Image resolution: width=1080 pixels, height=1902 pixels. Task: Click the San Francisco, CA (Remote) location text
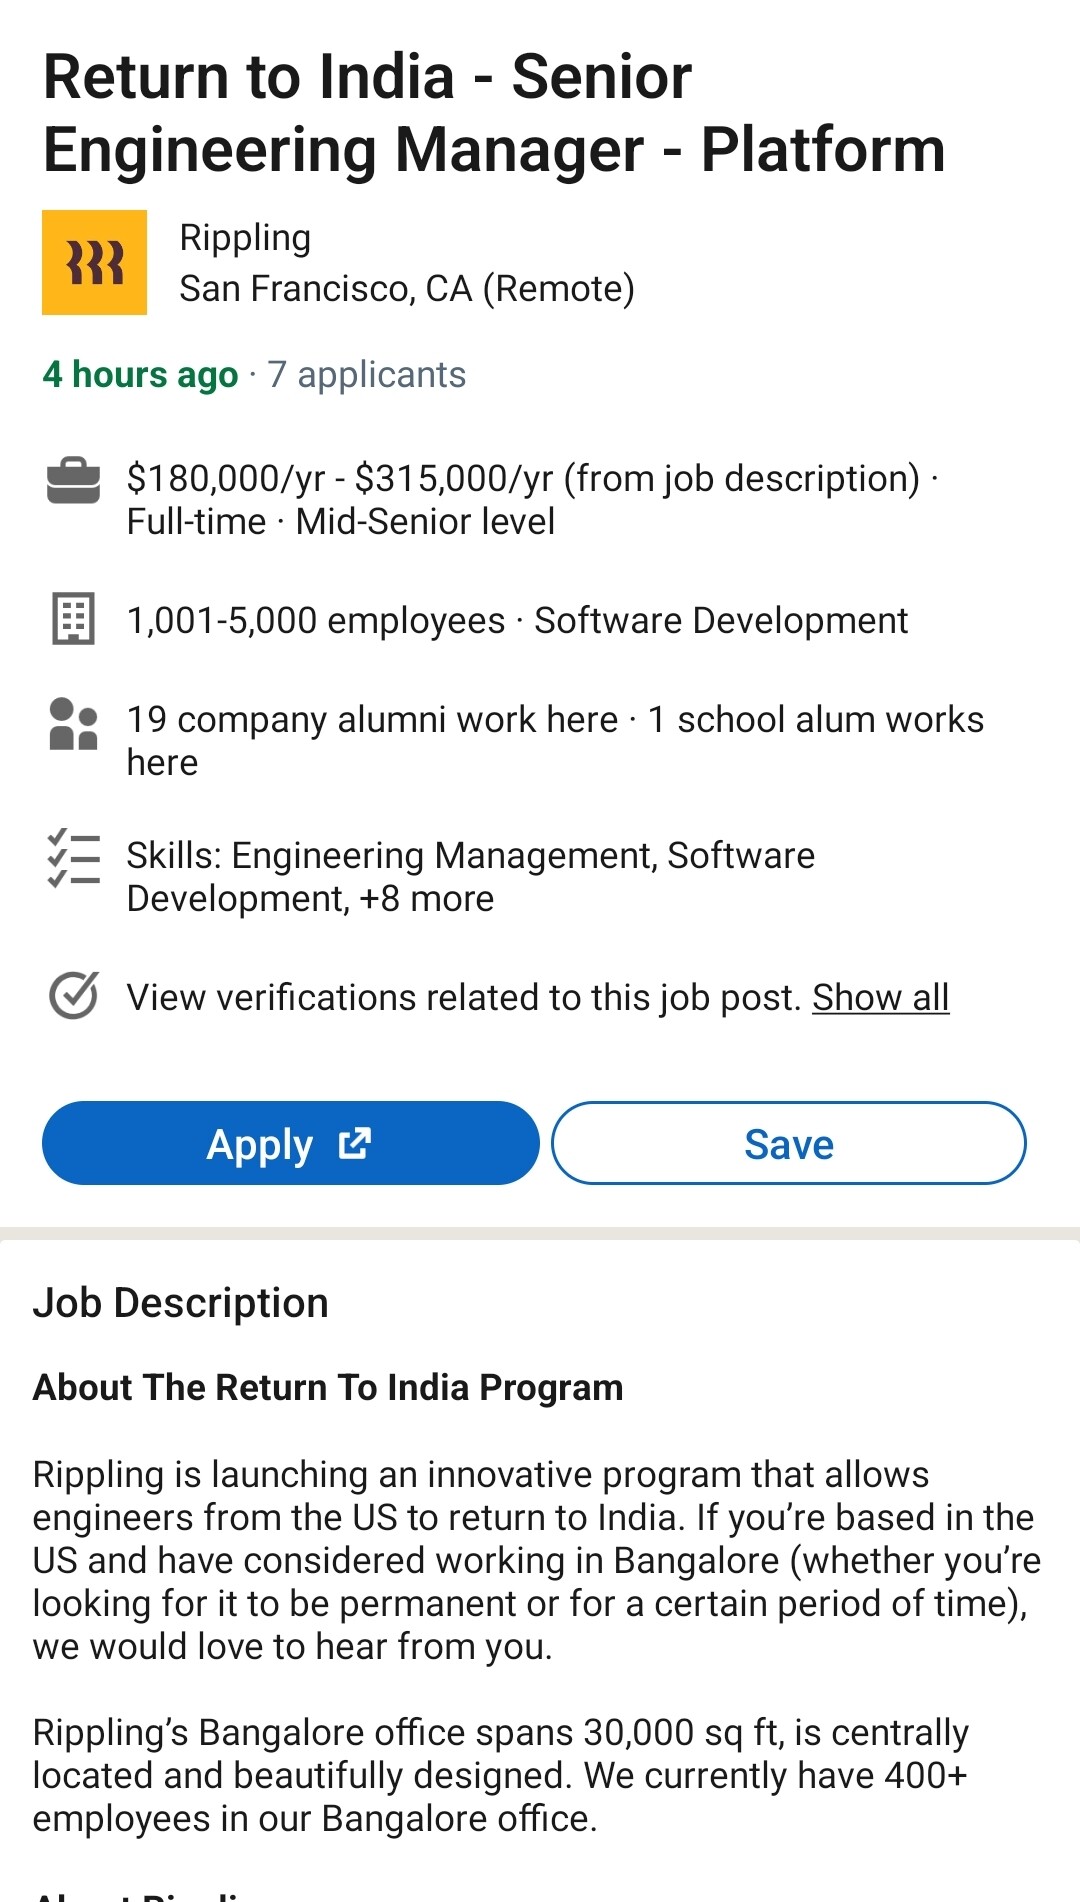click(408, 289)
